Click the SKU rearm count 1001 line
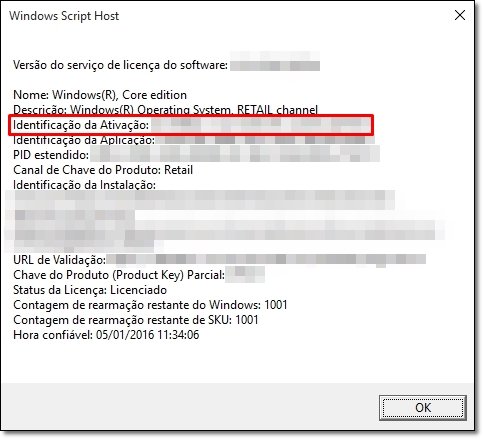 (136, 320)
